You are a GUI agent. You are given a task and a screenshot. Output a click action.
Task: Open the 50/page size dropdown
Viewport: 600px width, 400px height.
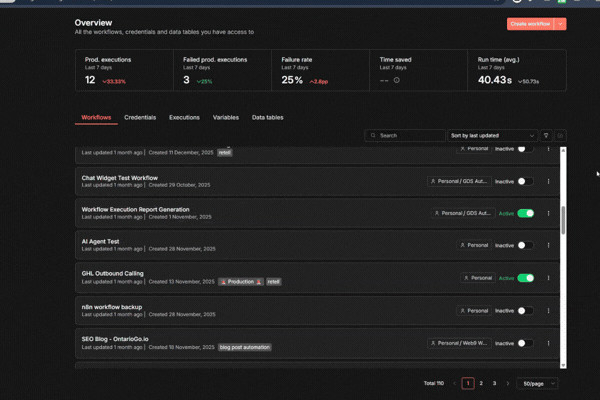(538, 384)
